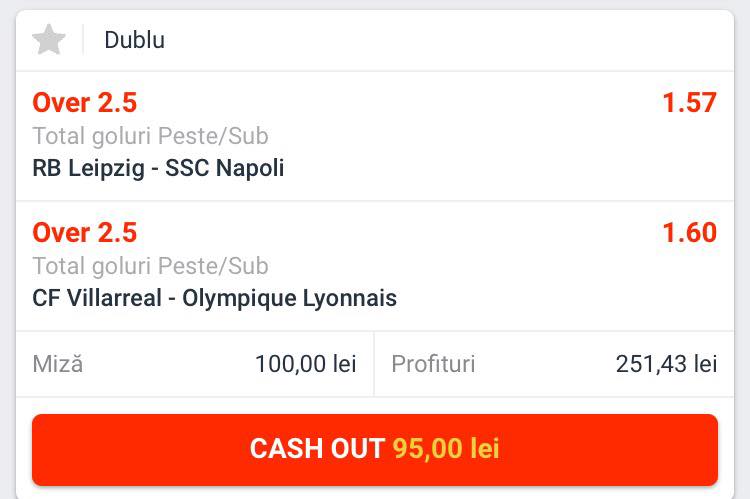Click Total goluri Peste/Sub under Leipzig bet
This screenshot has width=750, height=499.
[150, 136]
